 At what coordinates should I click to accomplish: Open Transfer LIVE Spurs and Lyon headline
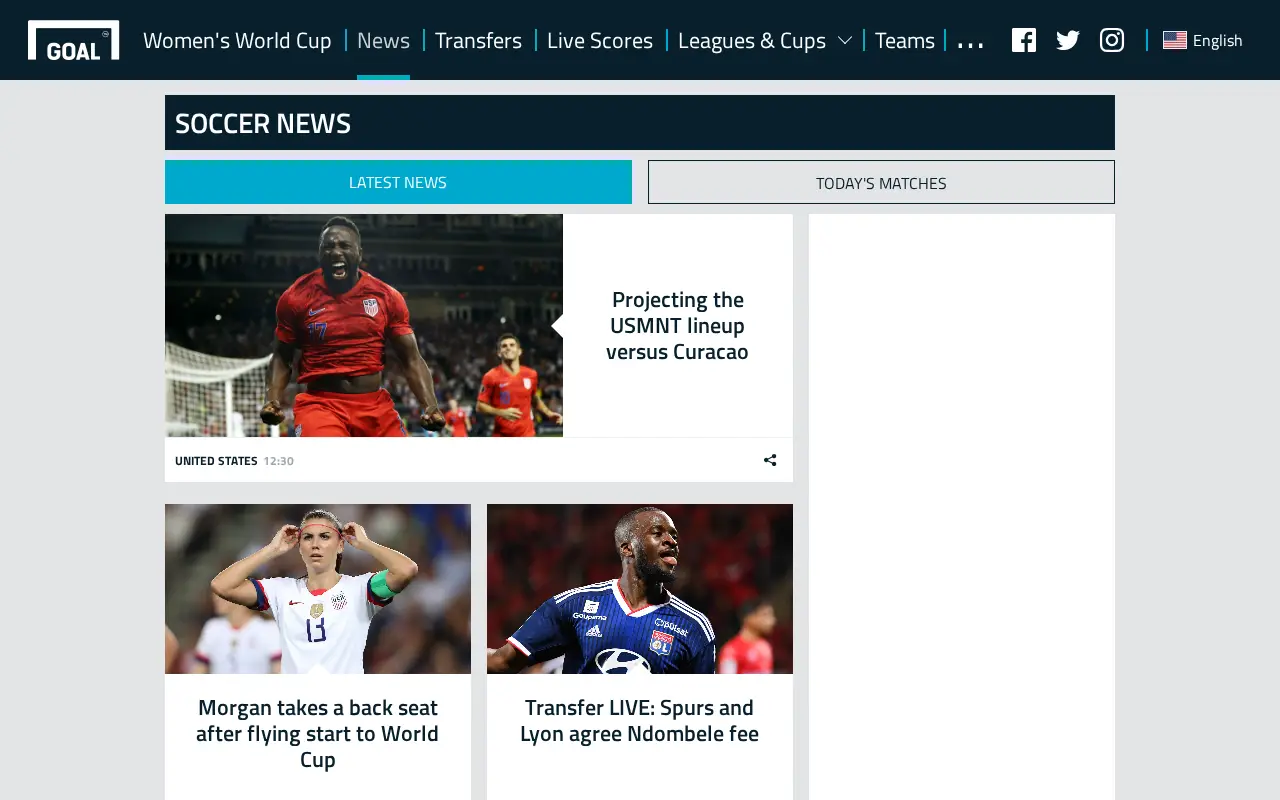click(x=640, y=720)
